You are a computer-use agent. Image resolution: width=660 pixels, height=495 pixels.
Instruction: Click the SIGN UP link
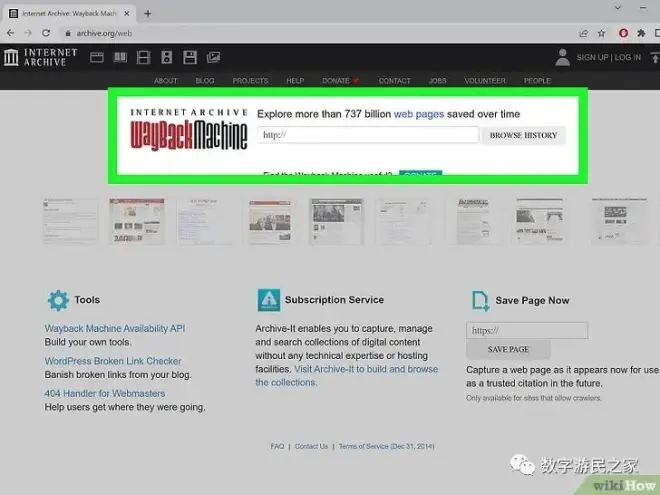pos(592,57)
